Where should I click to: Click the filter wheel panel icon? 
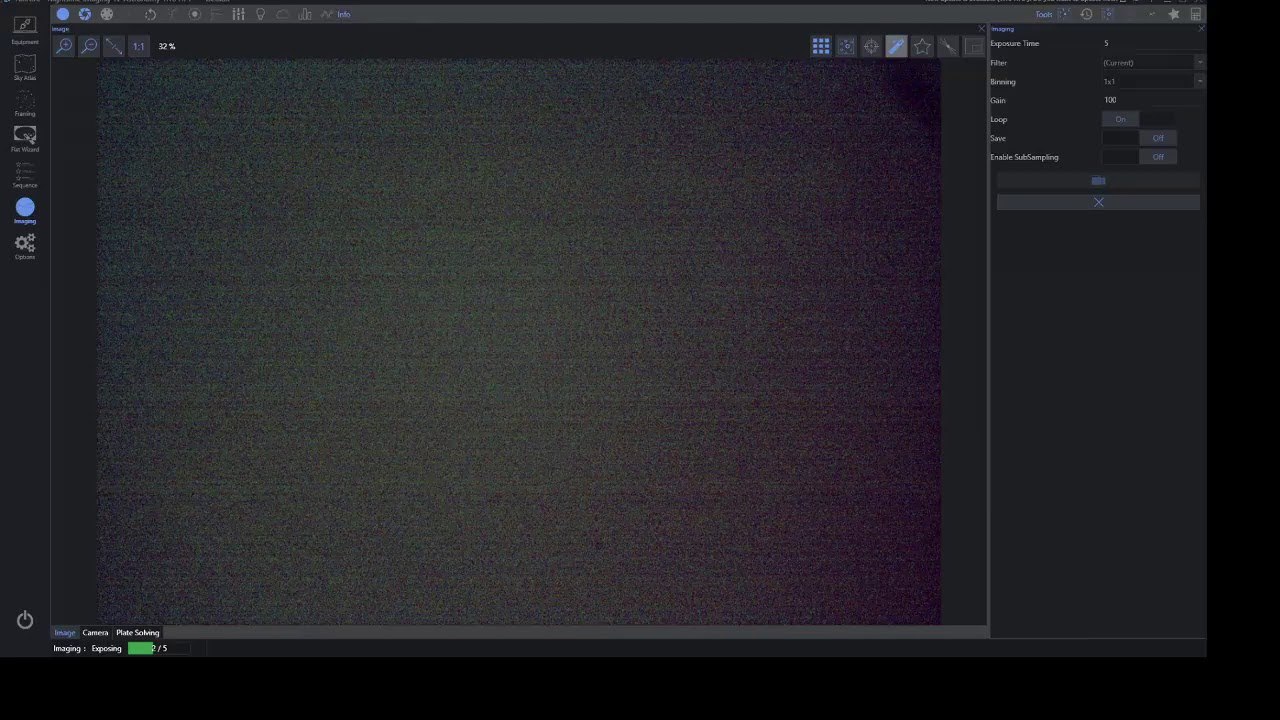coord(107,14)
